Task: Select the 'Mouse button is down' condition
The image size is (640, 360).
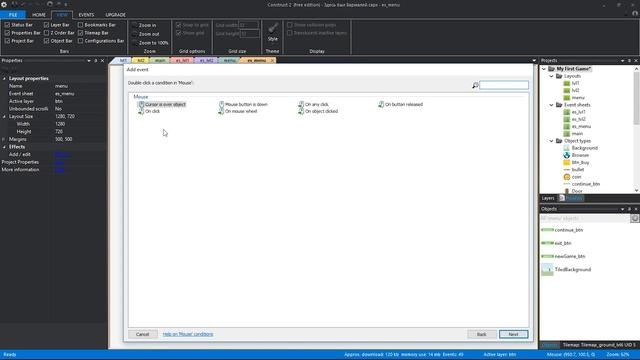Action: click(243, 104)
